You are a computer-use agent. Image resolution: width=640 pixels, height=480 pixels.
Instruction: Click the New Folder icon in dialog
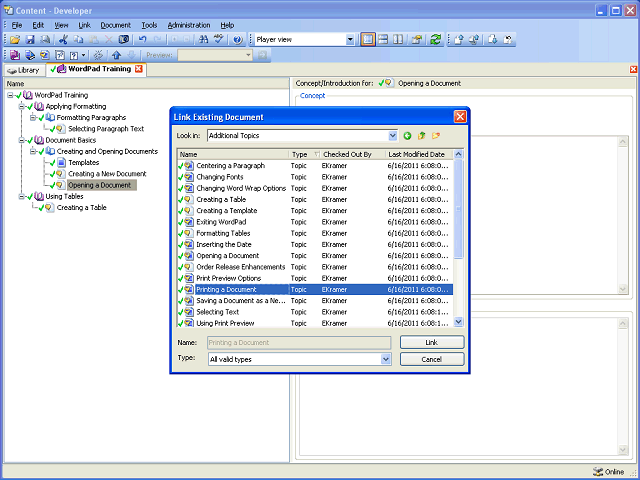point(436,136)
